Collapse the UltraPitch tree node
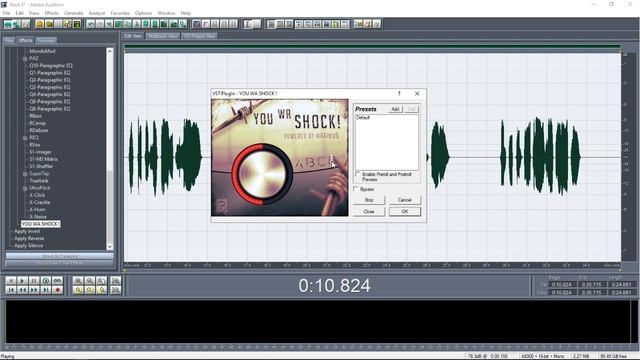Screen dimensions: 640x360 click(25, 189)
